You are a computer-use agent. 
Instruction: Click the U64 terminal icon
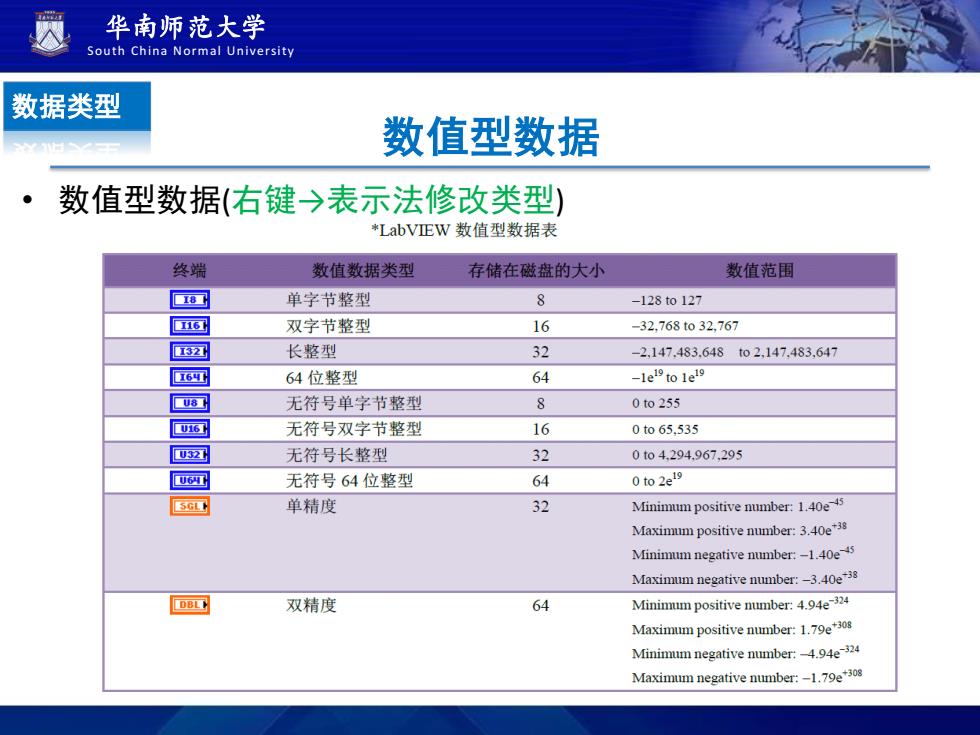(190, 480)
